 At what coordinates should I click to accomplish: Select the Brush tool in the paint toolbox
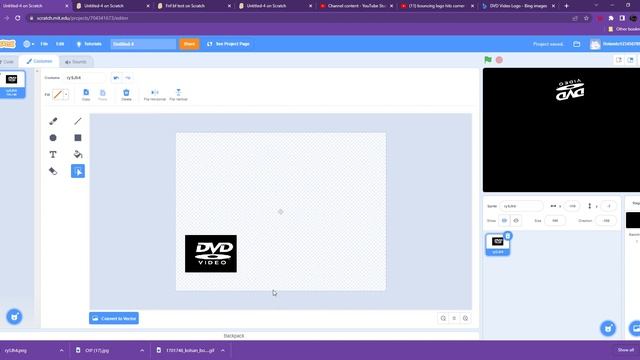53,121
